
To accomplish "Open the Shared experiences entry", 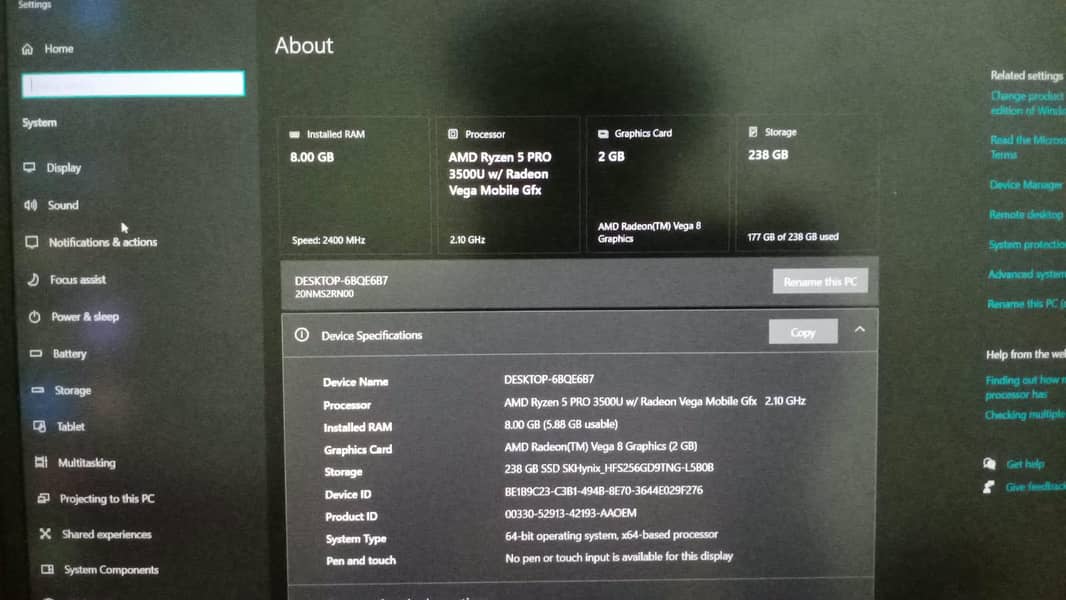I will (x=107, y=534).
